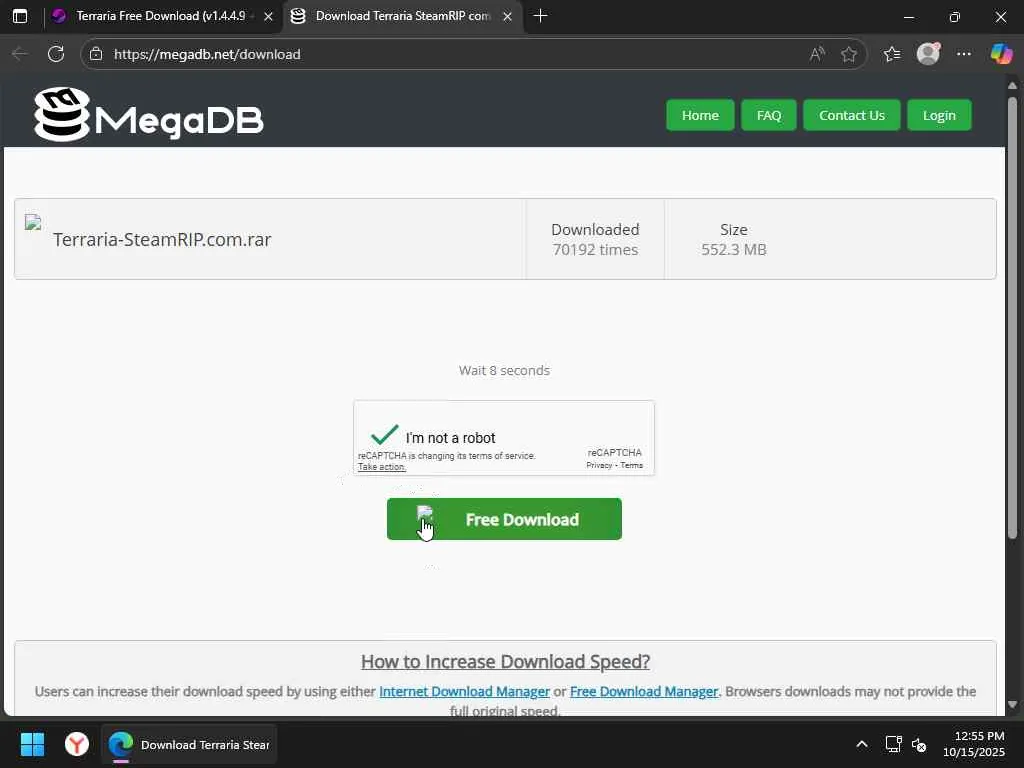Click the Downloaded 70192 times text
This screenshot has height=768, width=1024.
pyautogui.click(x=595, y=240)
